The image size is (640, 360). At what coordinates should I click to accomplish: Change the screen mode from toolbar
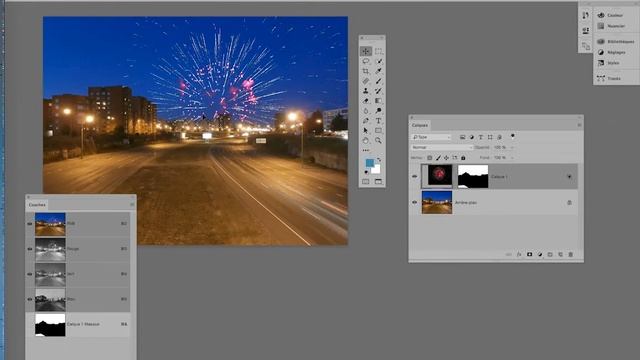pos(379,182)
